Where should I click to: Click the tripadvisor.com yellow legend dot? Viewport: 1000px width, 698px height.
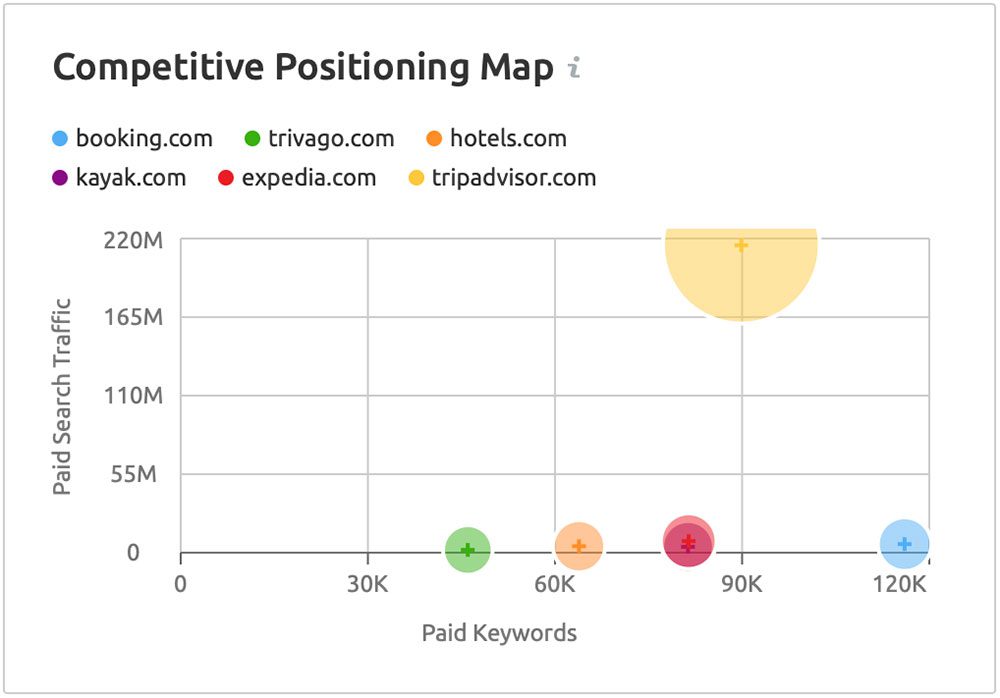(x=416, y=178)
